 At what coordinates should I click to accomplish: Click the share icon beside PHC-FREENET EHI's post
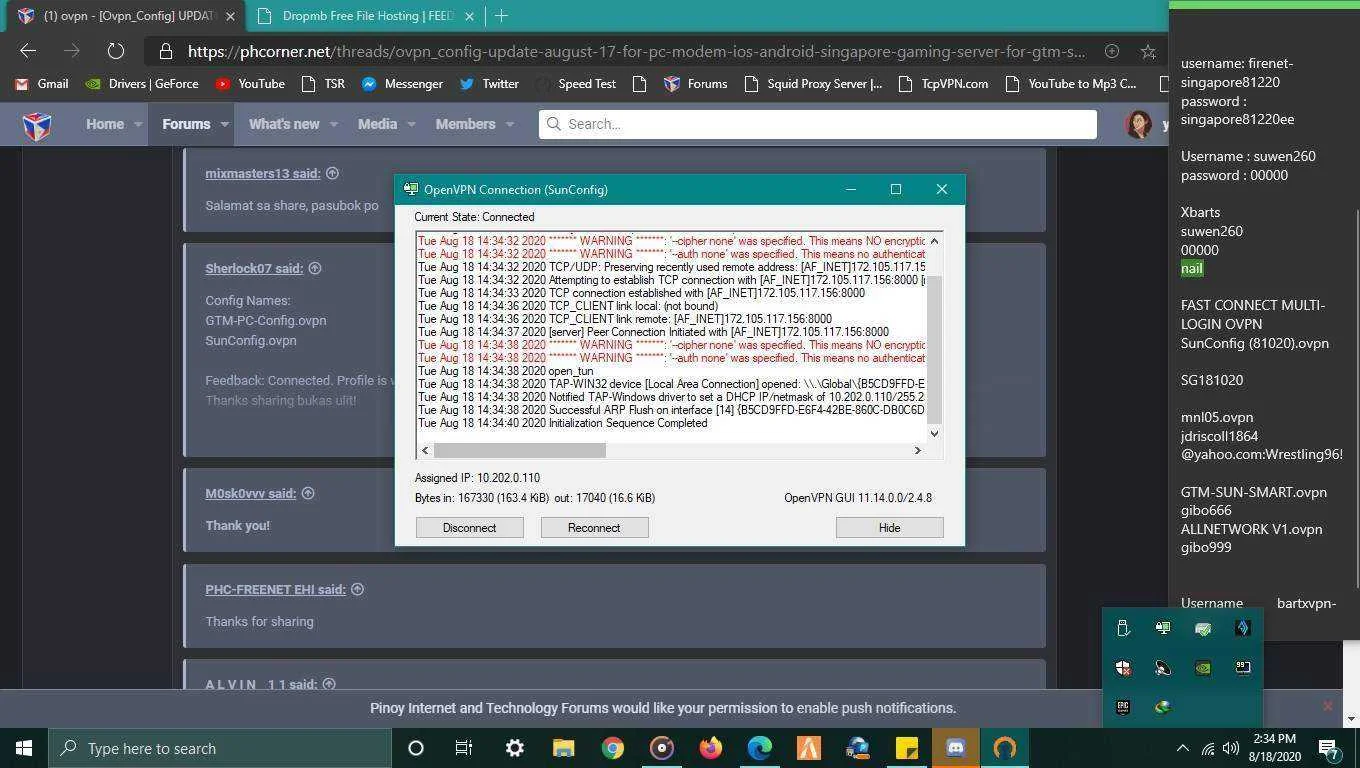pyautogui.click(x=357, y=589)
